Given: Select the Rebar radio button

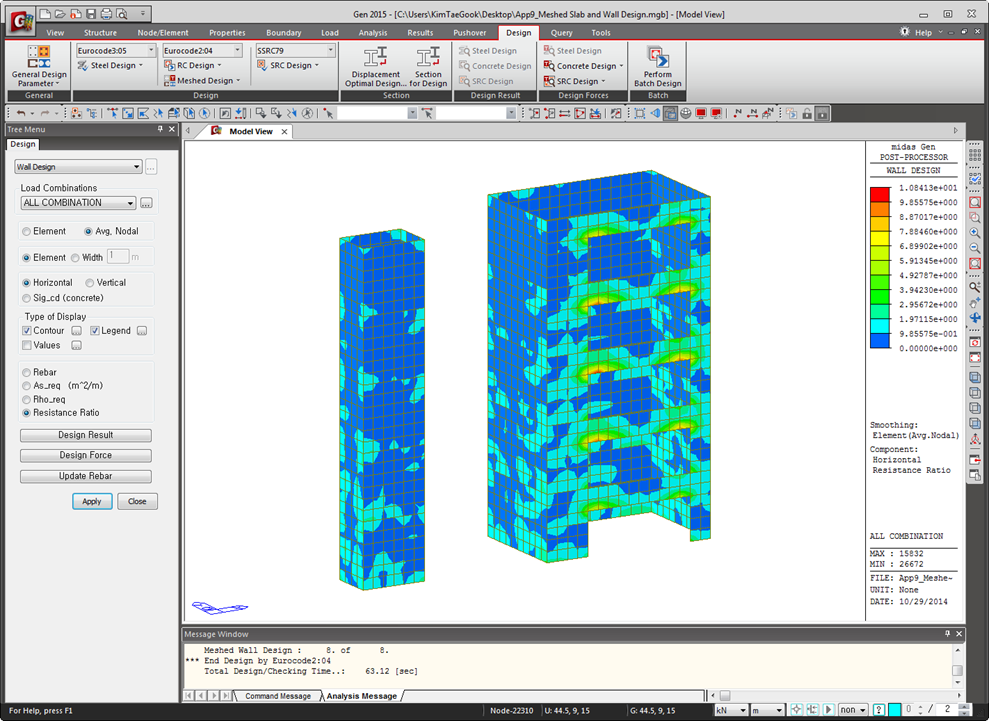Looking at the screenshot, I should click(x=26, y=372).
